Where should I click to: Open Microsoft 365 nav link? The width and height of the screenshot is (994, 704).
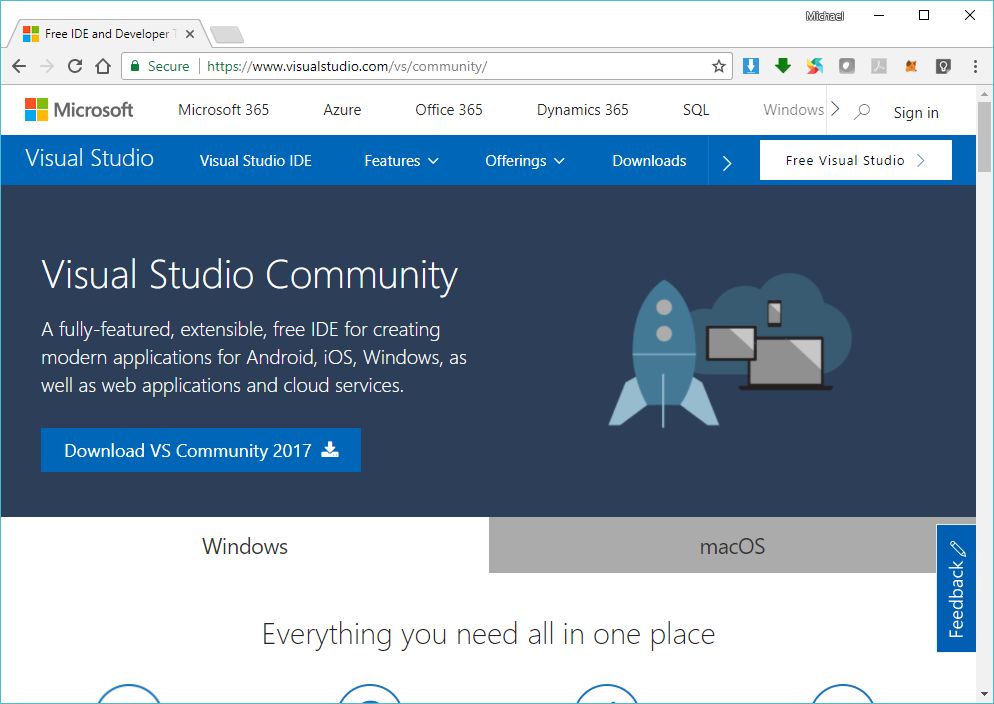coord(223,110)
